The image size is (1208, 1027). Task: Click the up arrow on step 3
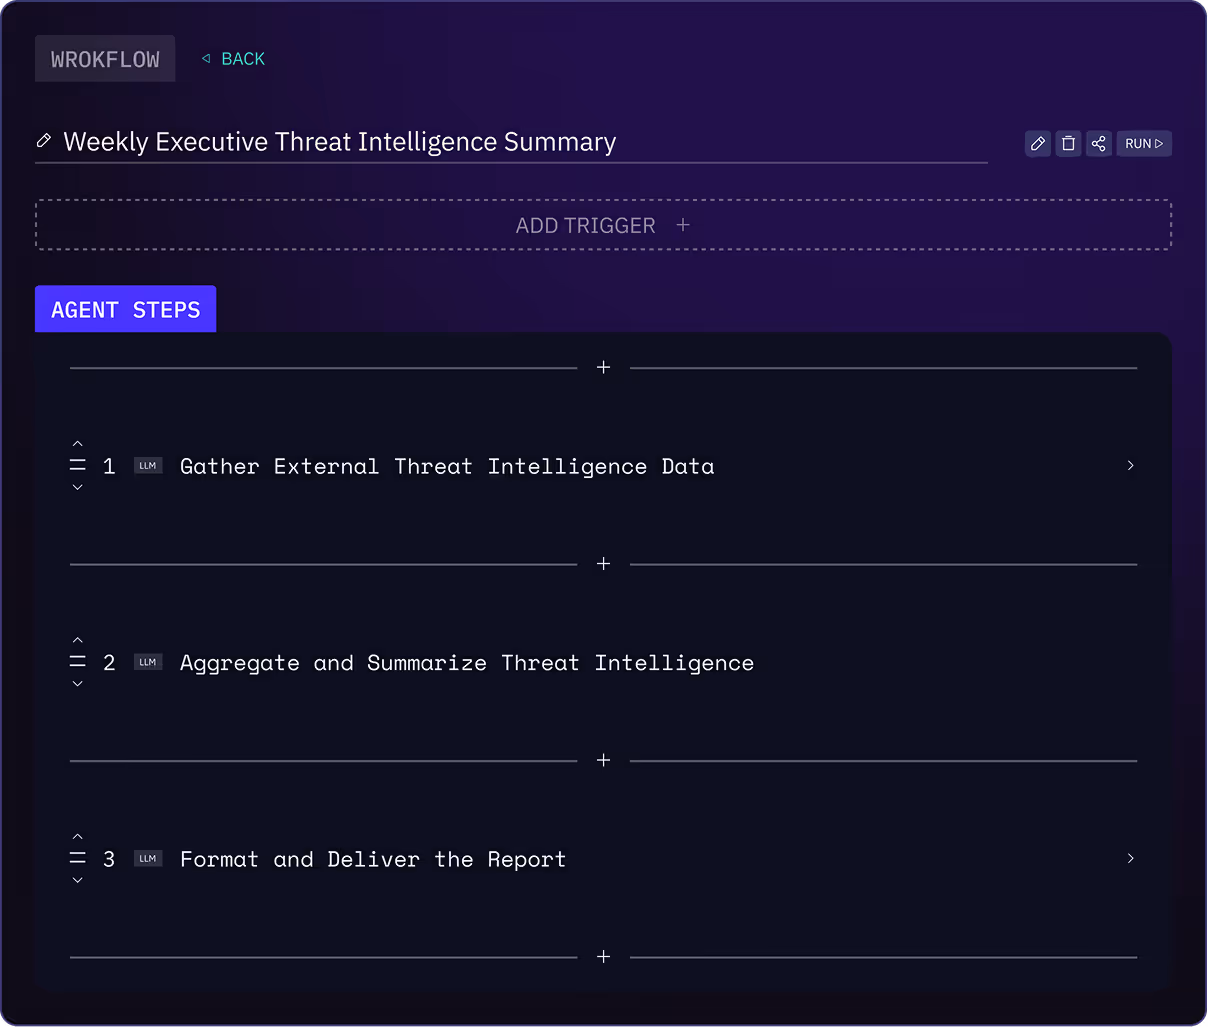tap(77, 836)
